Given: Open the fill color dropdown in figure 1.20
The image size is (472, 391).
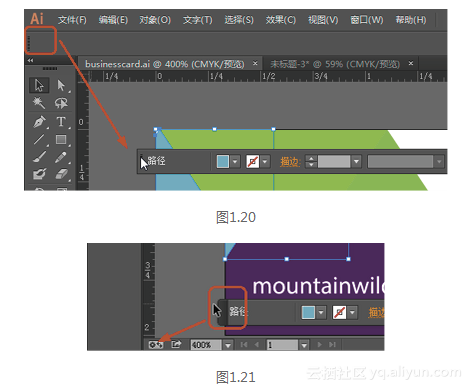Looking at the screenshot, I should (x=235, y=162).
